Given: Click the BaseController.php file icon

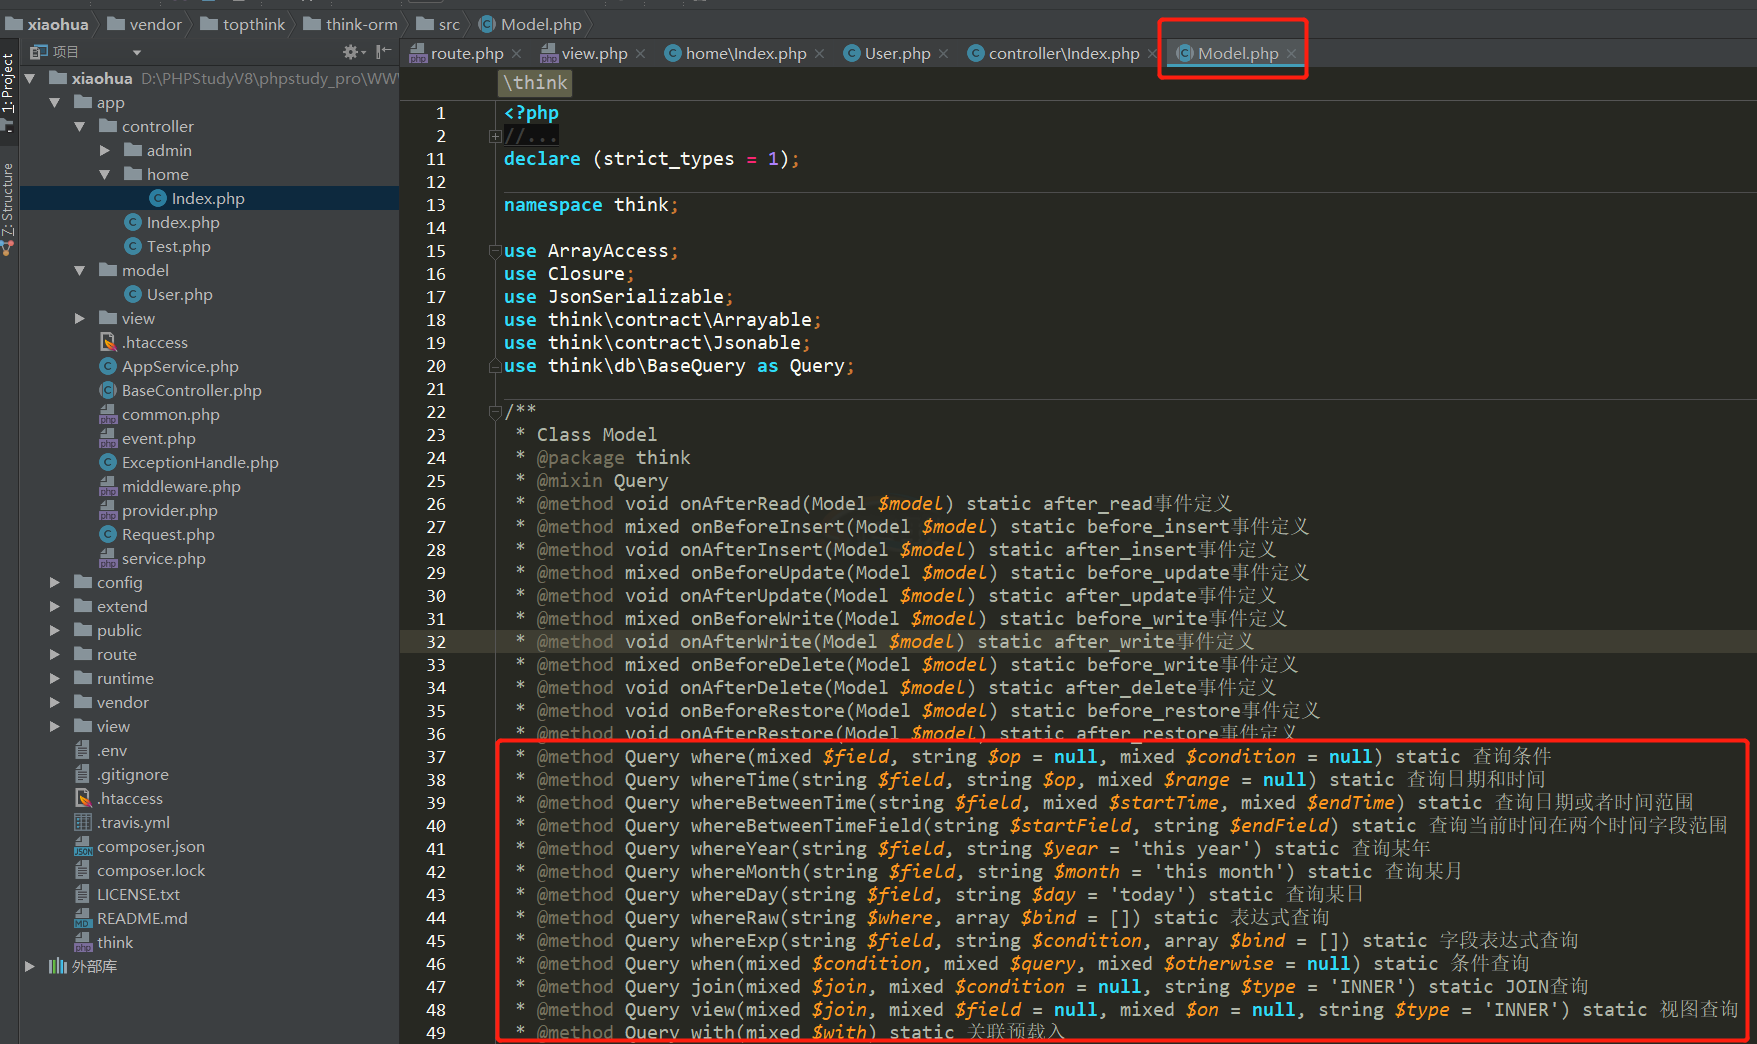Looking at the screenshot, I should (108, 390).
